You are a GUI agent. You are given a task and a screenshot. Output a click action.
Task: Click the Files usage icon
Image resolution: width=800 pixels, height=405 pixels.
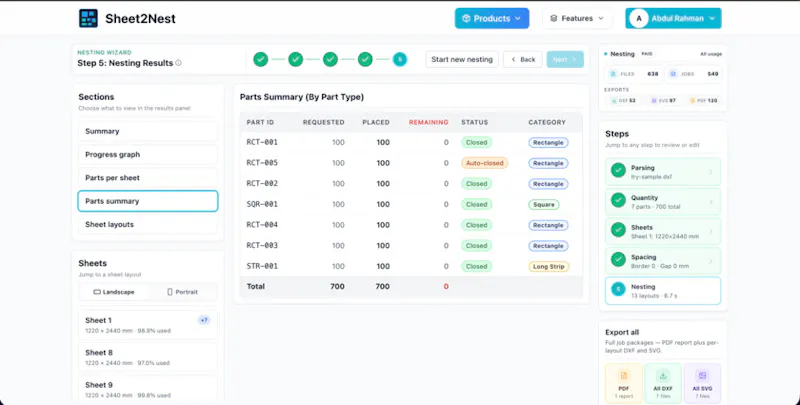tap(613, 74)
